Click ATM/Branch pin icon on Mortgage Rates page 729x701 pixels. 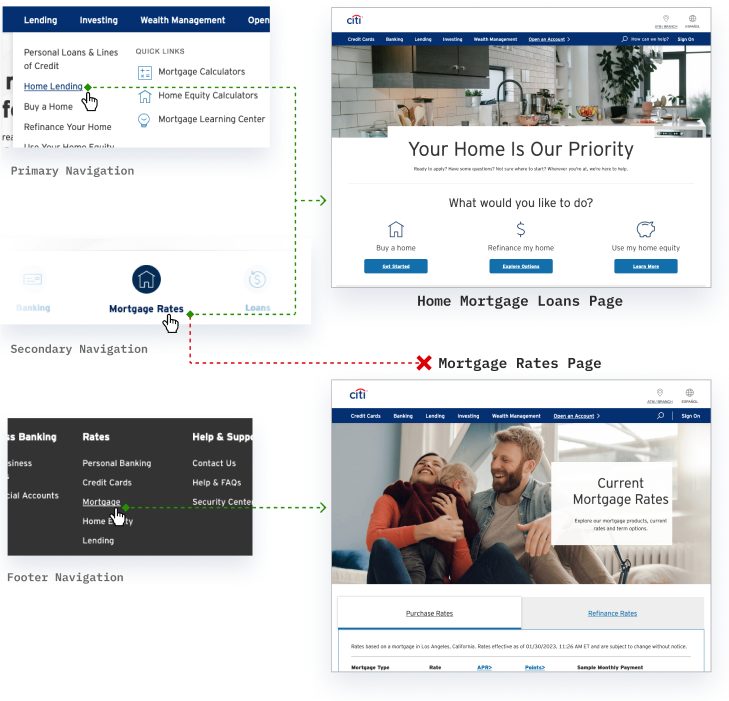coord(660,392)
